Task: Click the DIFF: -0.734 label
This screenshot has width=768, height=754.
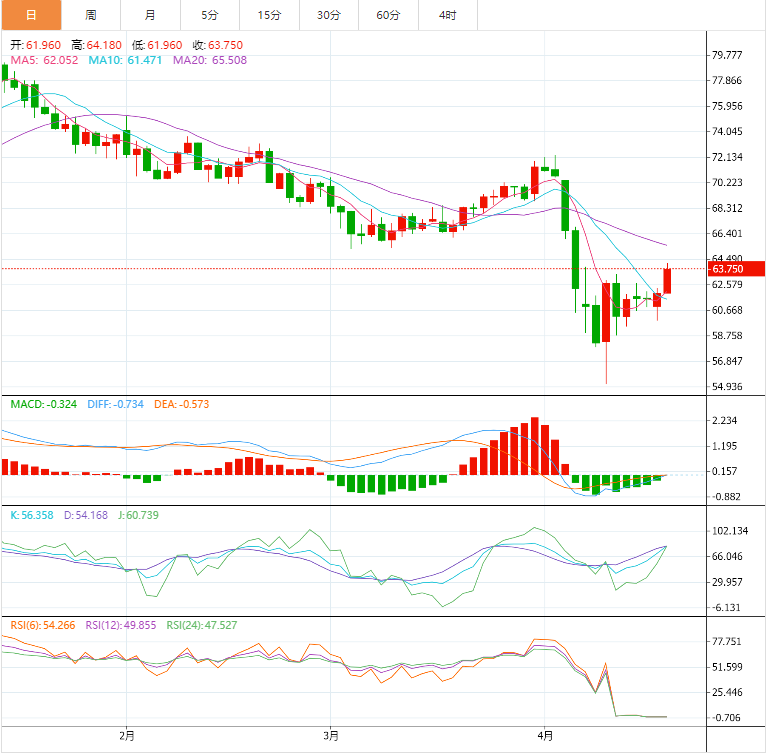Action: coord(116,404)
